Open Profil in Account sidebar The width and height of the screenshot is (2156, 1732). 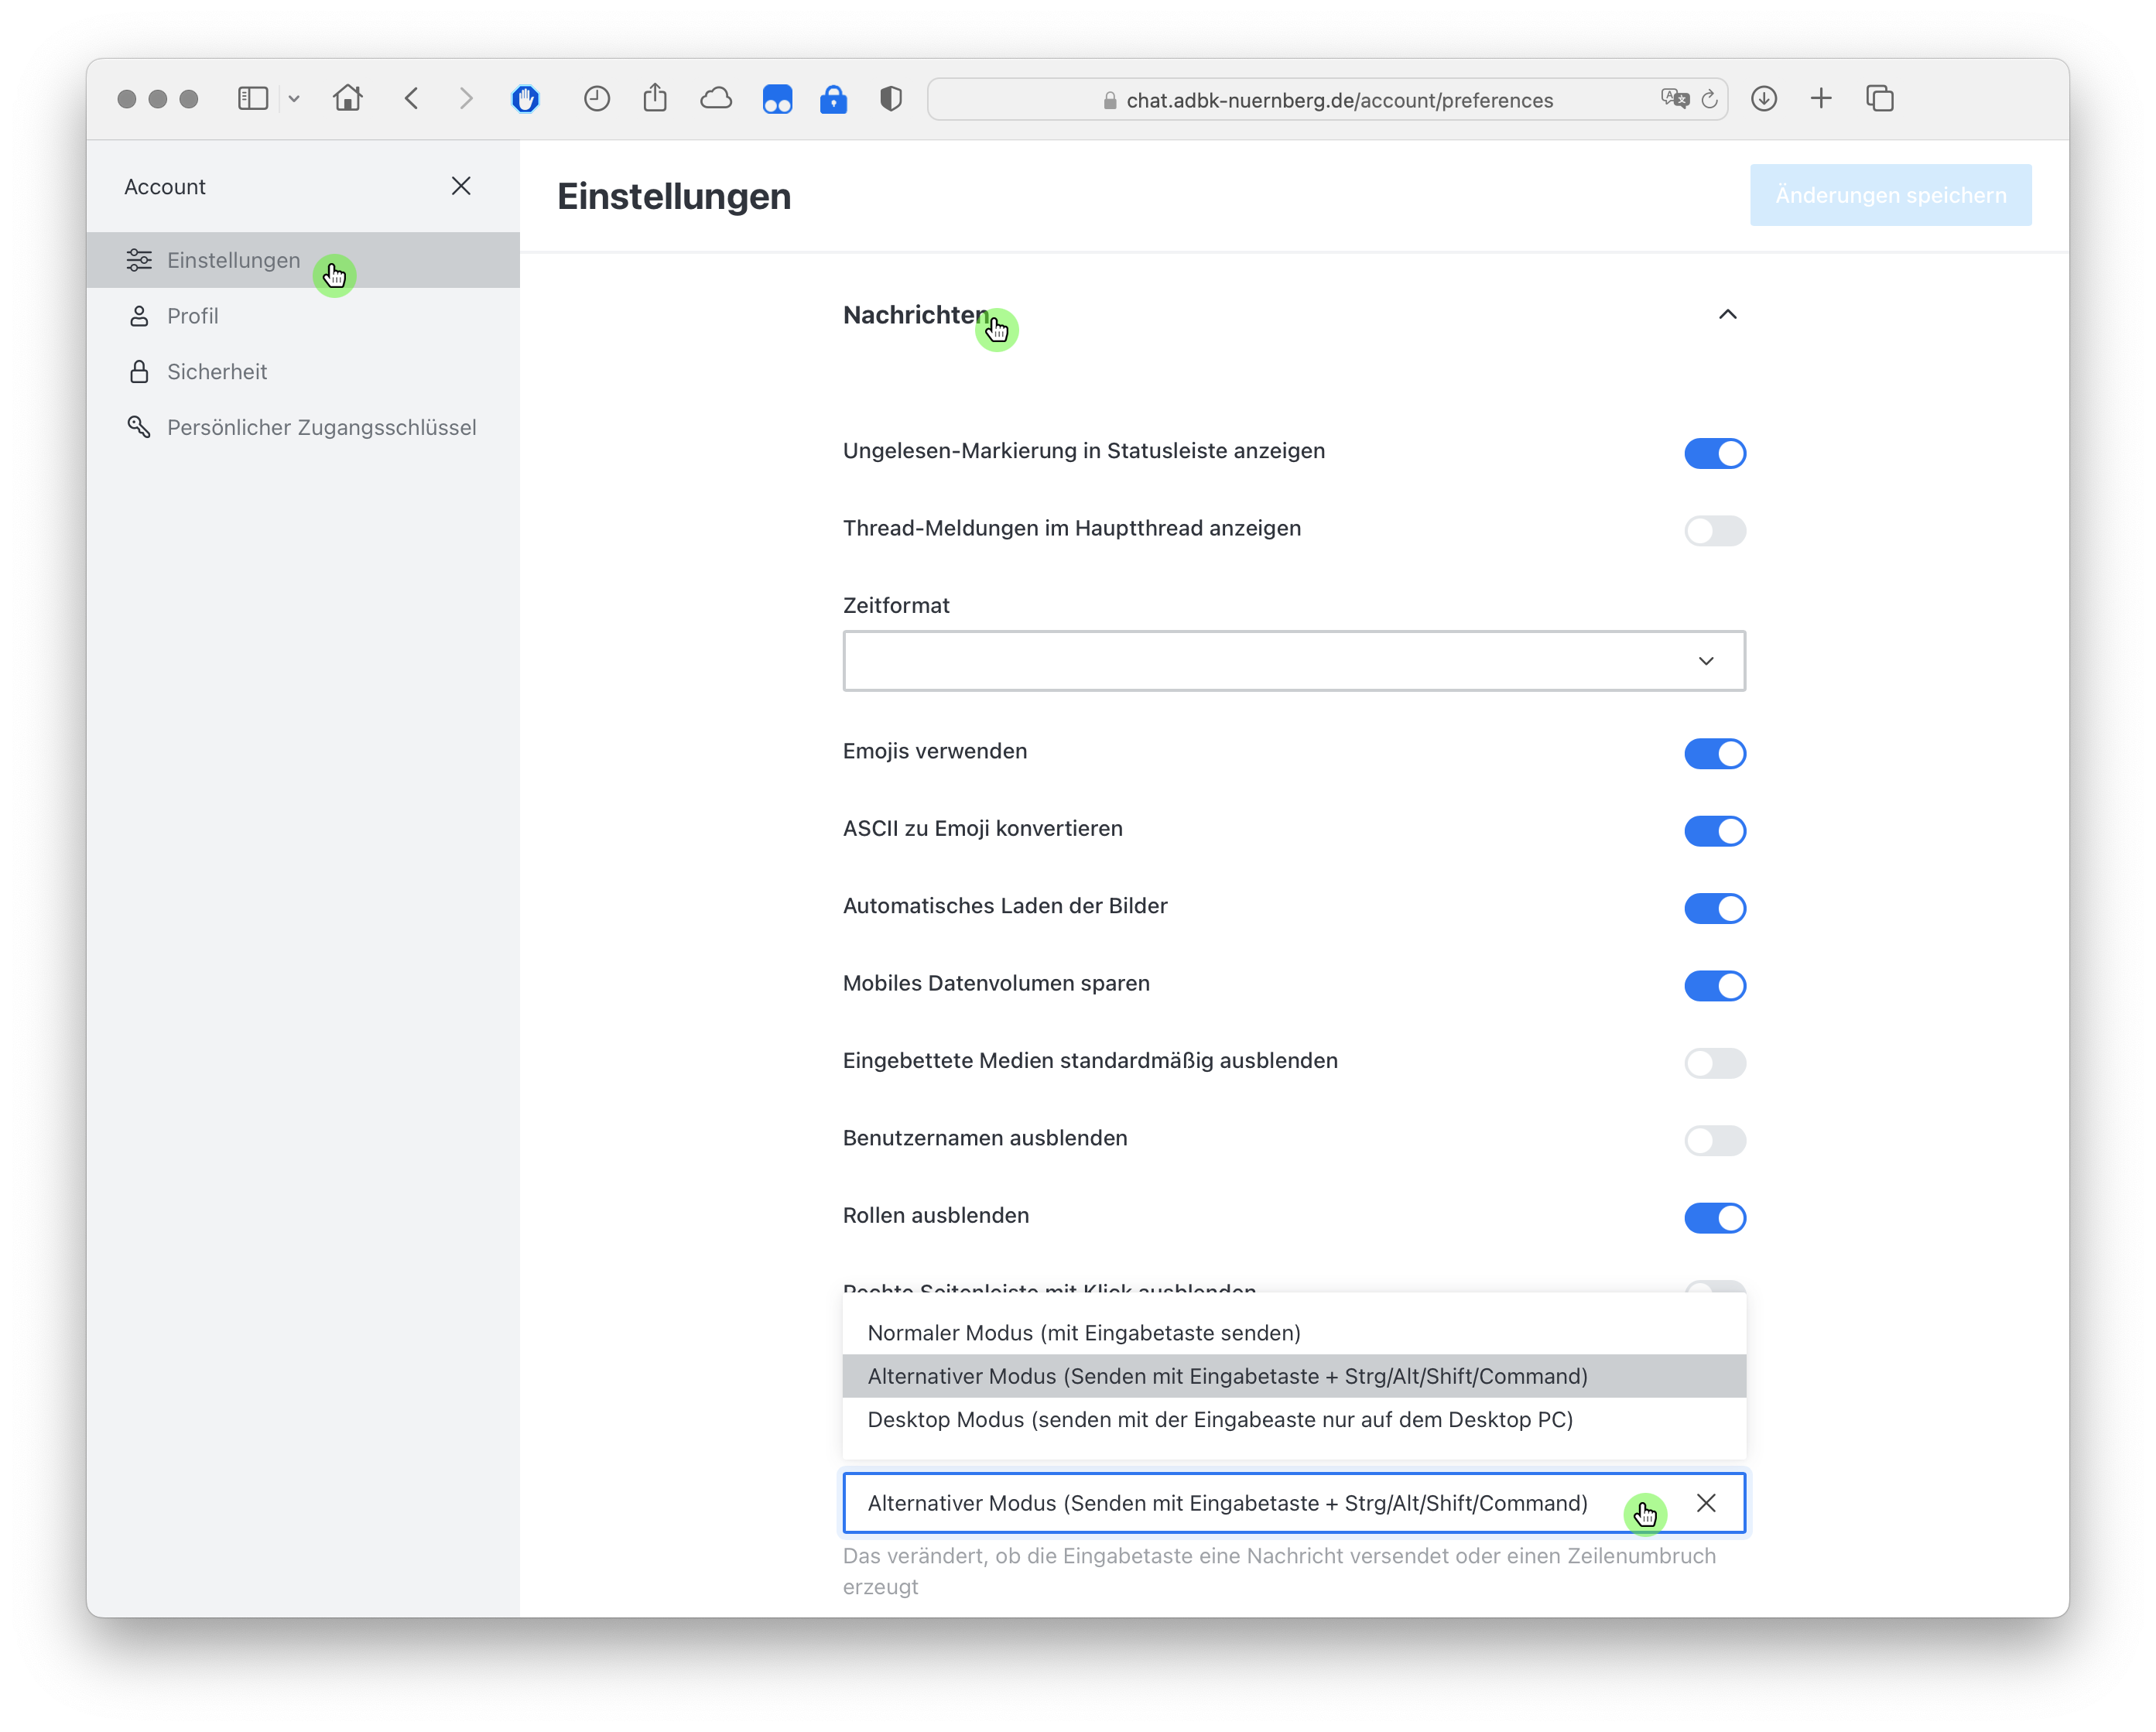tap(303, 316)
